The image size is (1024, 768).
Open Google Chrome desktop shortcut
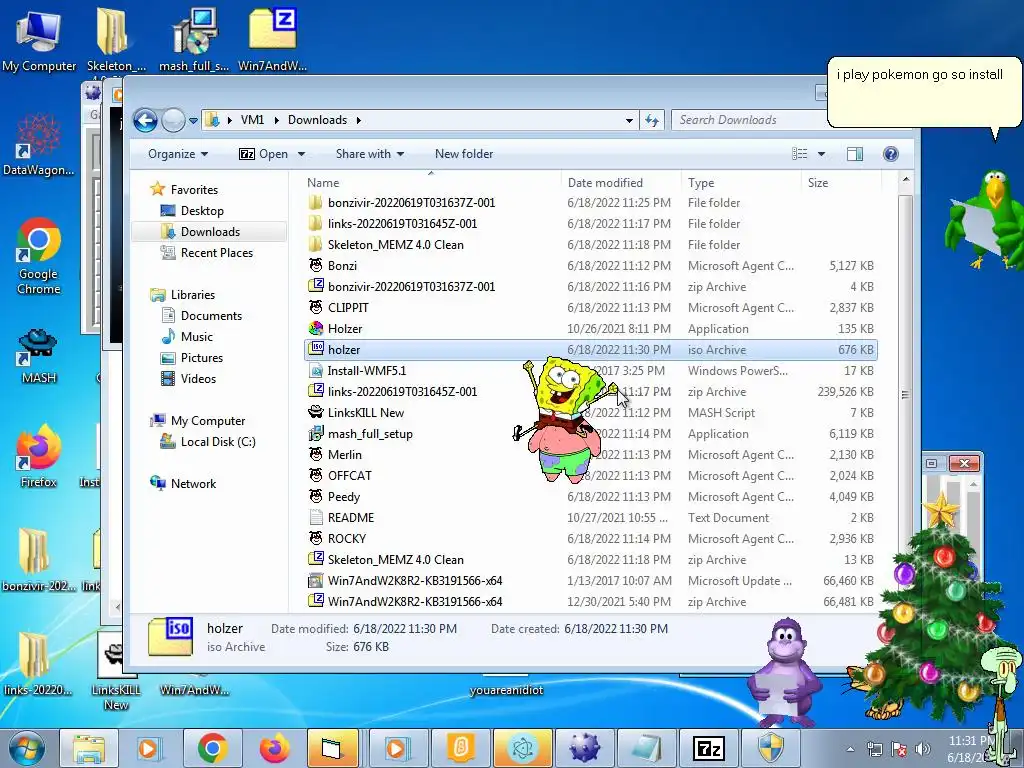tap(39, 256)
